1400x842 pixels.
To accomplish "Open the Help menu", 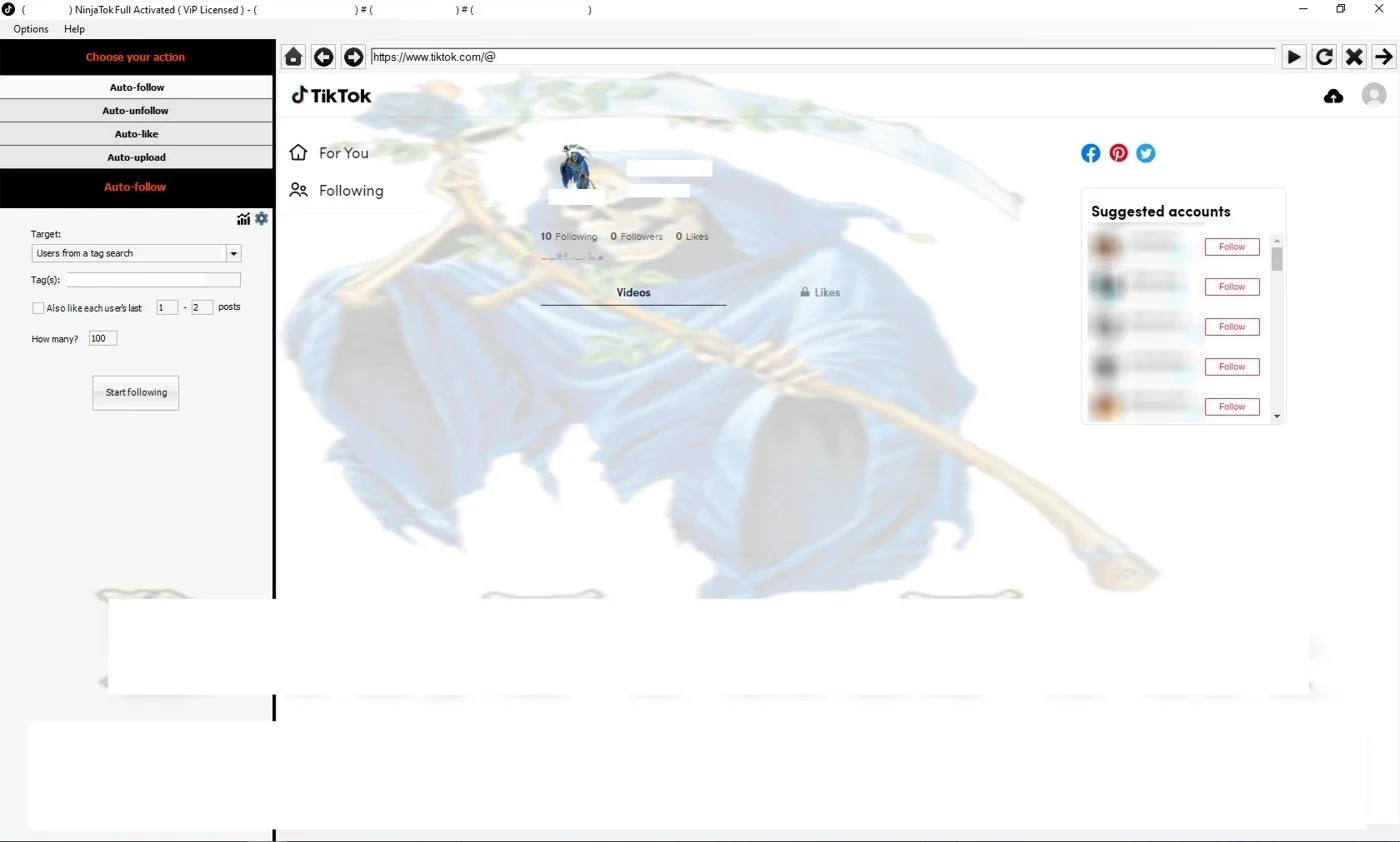I will click(x=74, y=29).
